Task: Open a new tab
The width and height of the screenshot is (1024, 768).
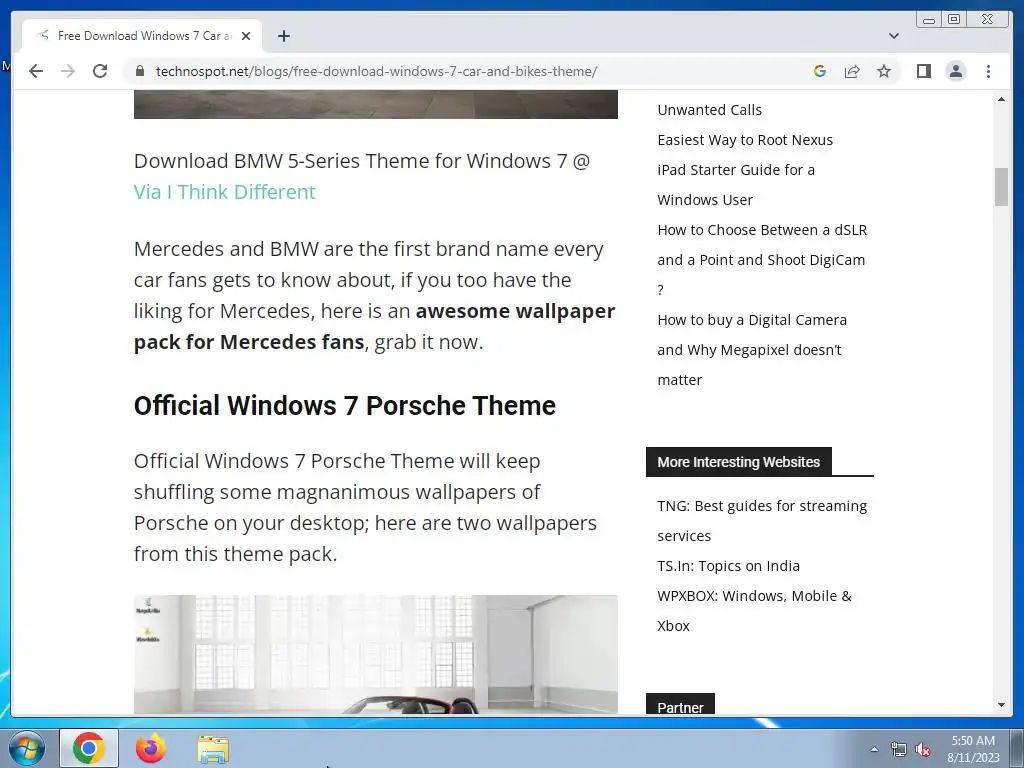Action: pos(283,36)
